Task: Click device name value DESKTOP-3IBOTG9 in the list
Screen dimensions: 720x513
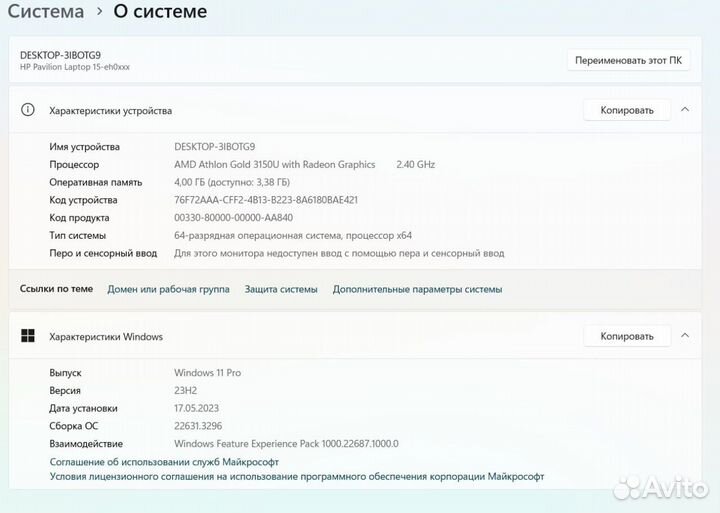Action: [x=214, y=147]
